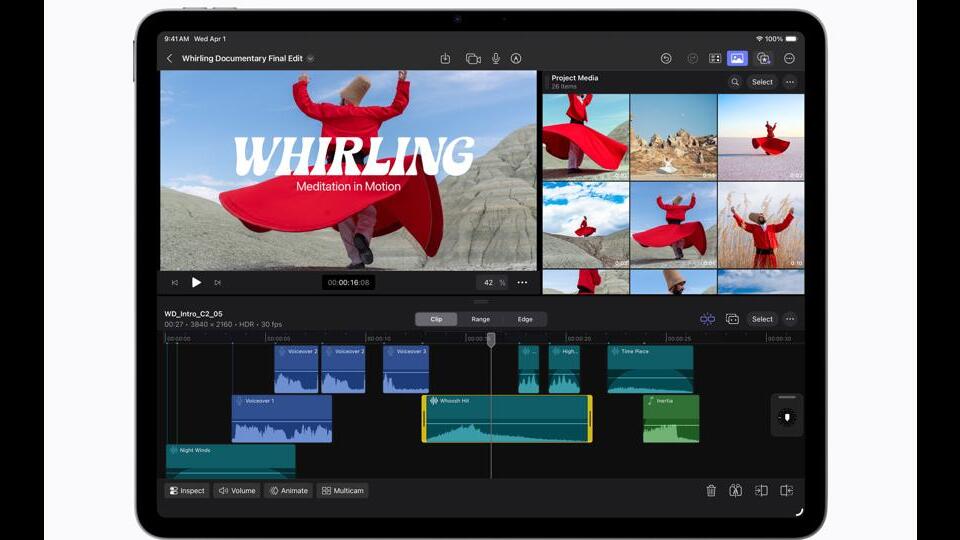Open the Volume controls

[x=237, y=490]
